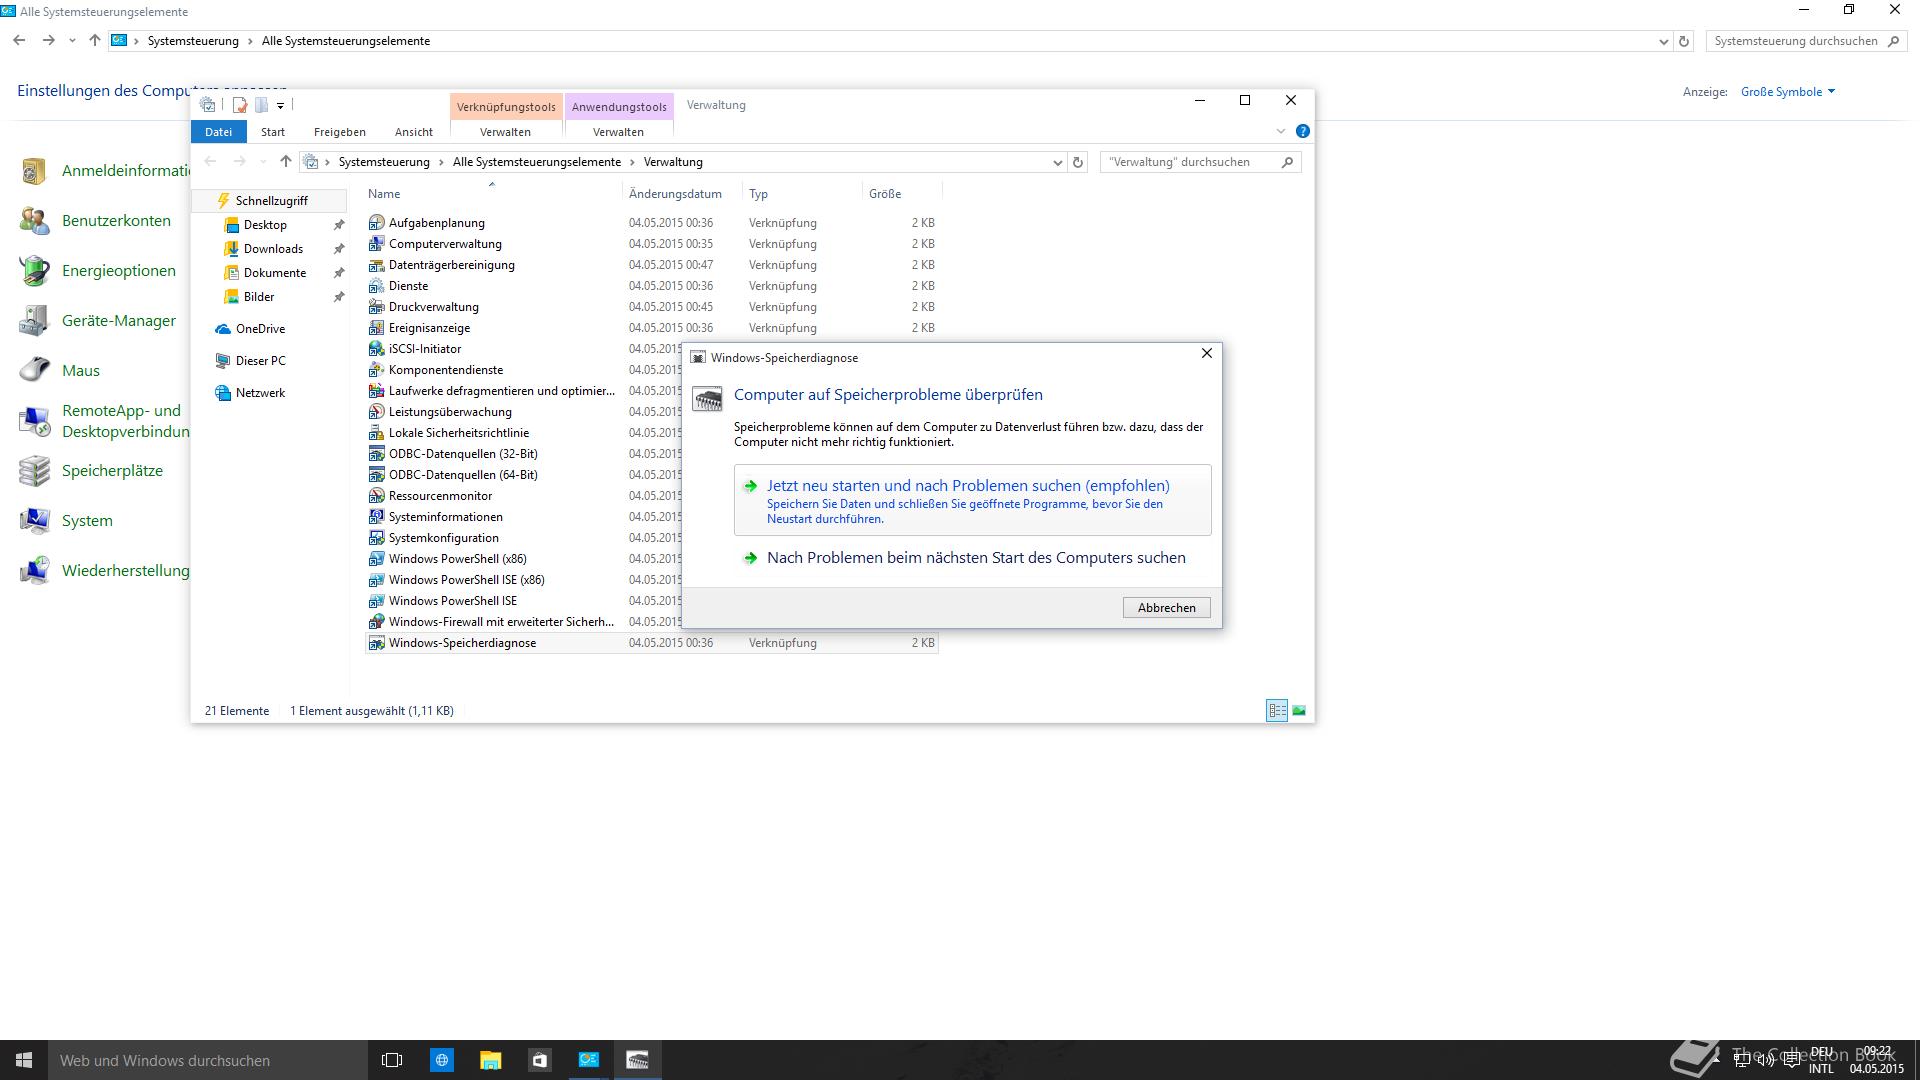Open Verwalten tab under Verknüpfungstools
The width and height of the screenshot is (1920, 1080).
coord(505,132)
